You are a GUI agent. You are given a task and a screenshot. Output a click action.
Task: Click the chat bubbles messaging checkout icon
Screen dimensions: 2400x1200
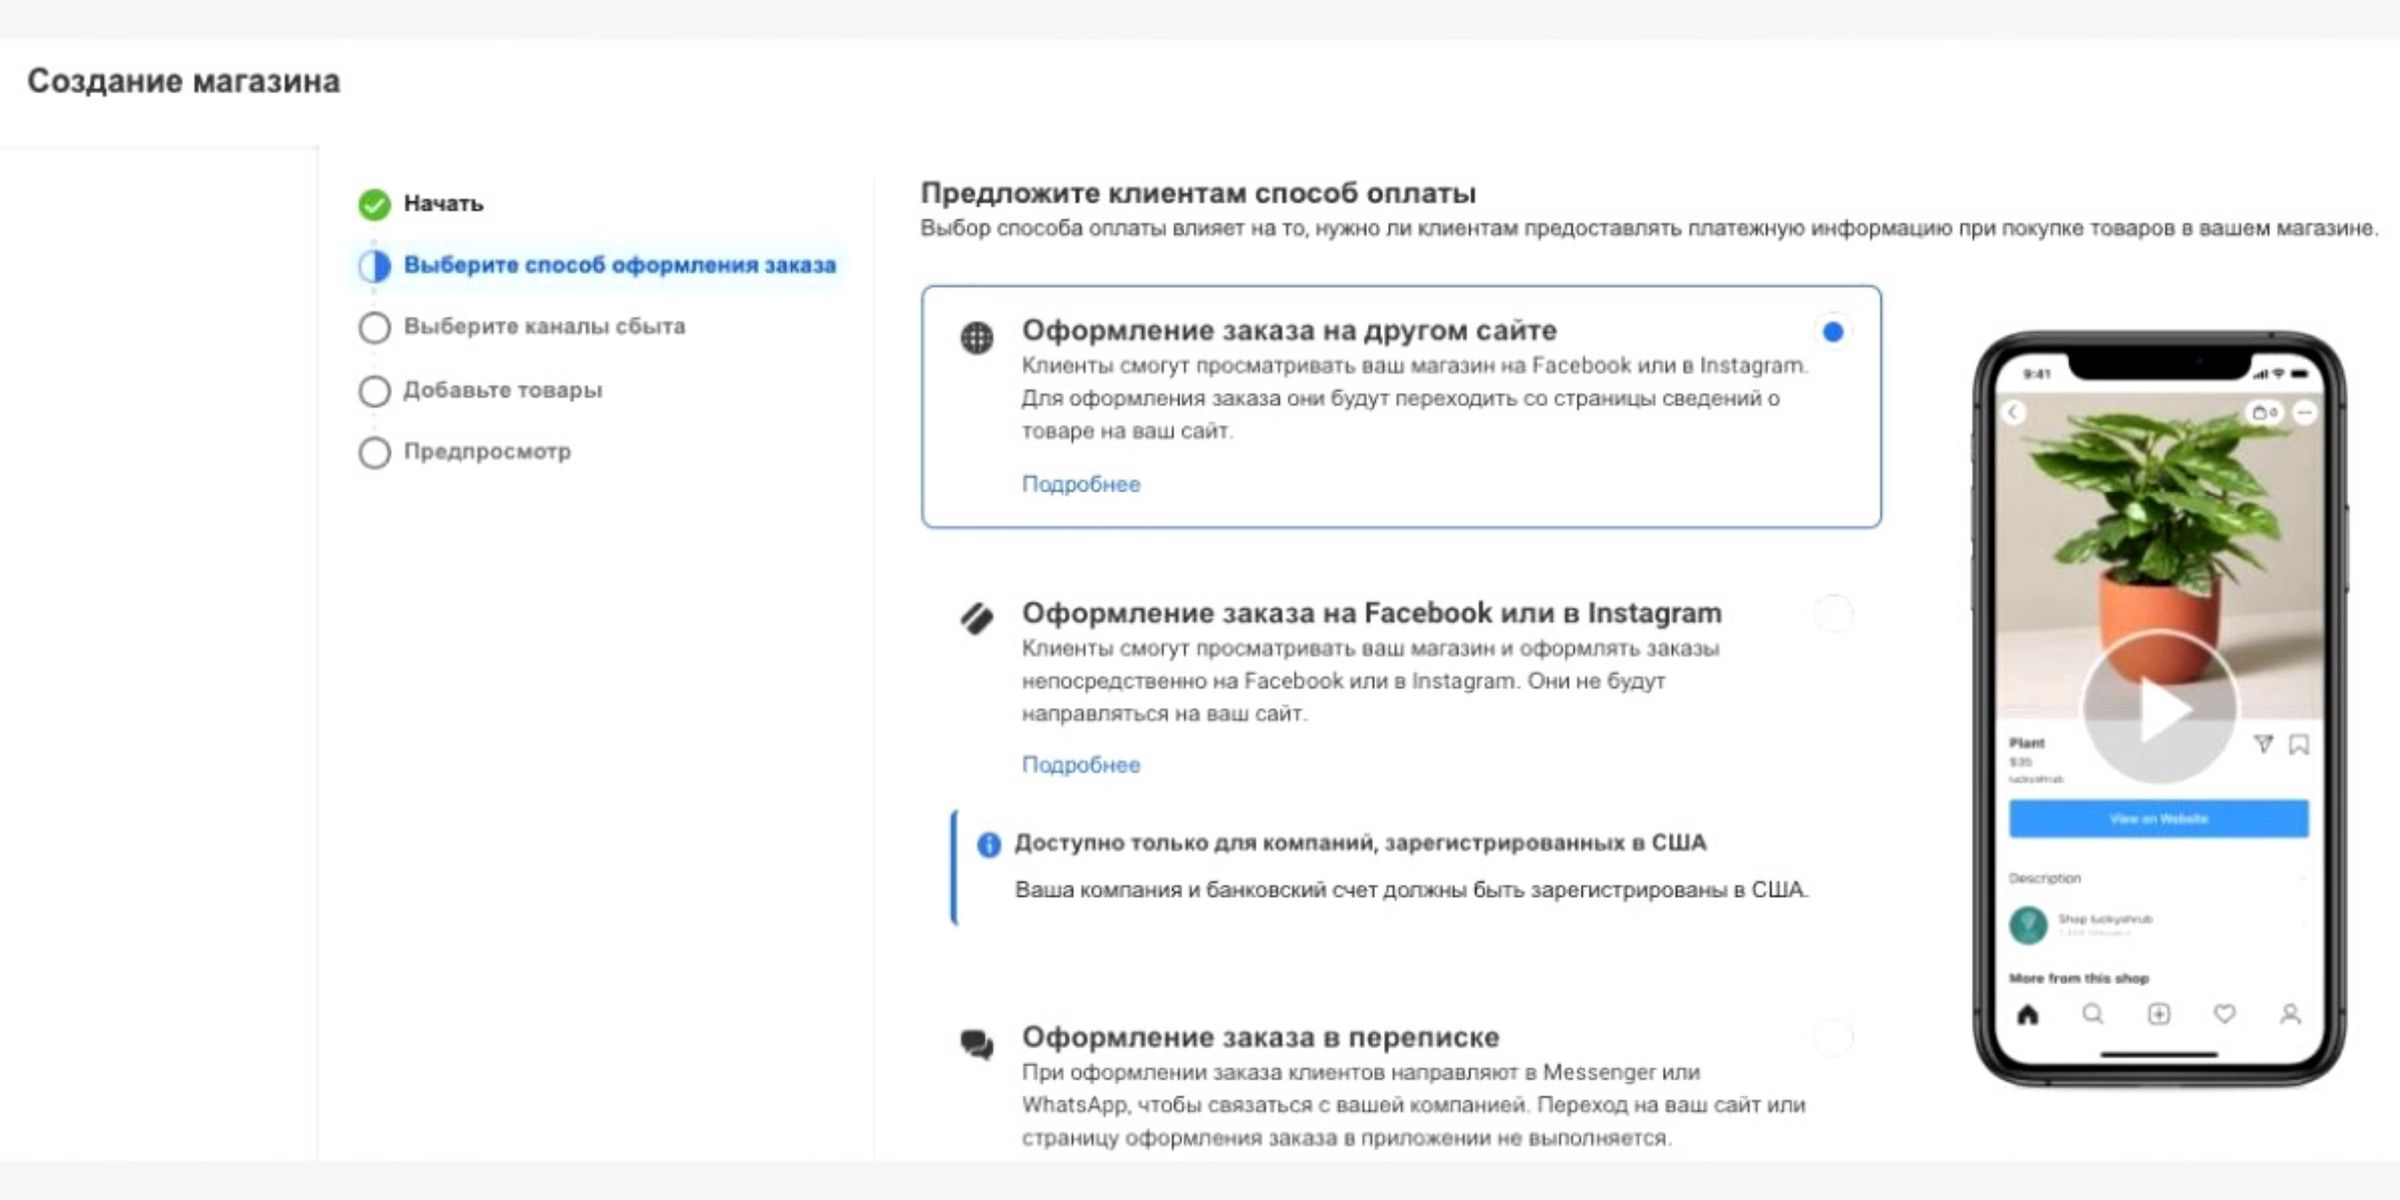click(977, 1044)
